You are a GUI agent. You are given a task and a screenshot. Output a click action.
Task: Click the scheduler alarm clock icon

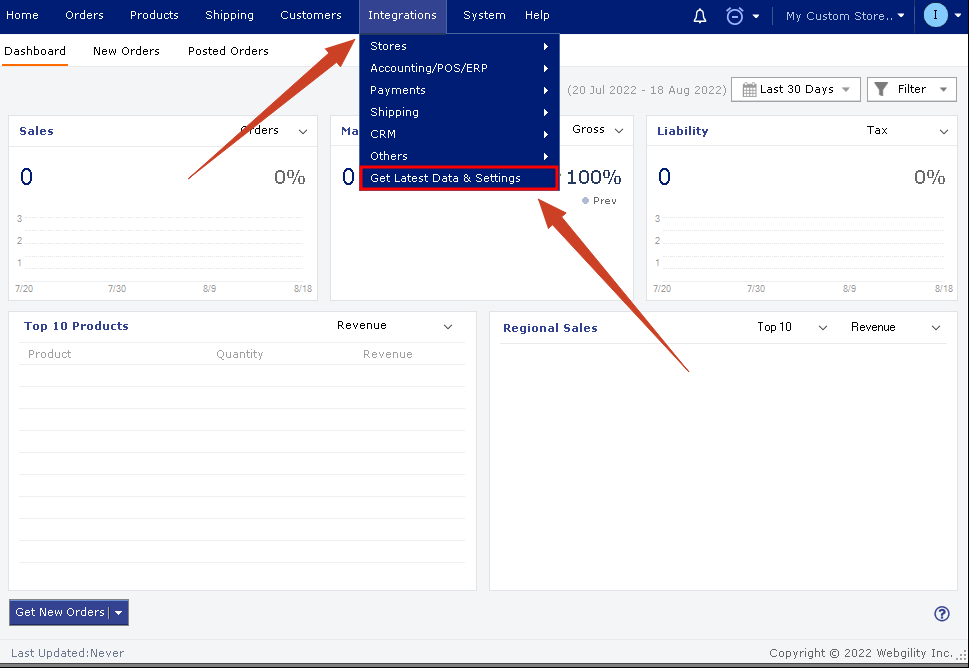(x=734, y=16)
